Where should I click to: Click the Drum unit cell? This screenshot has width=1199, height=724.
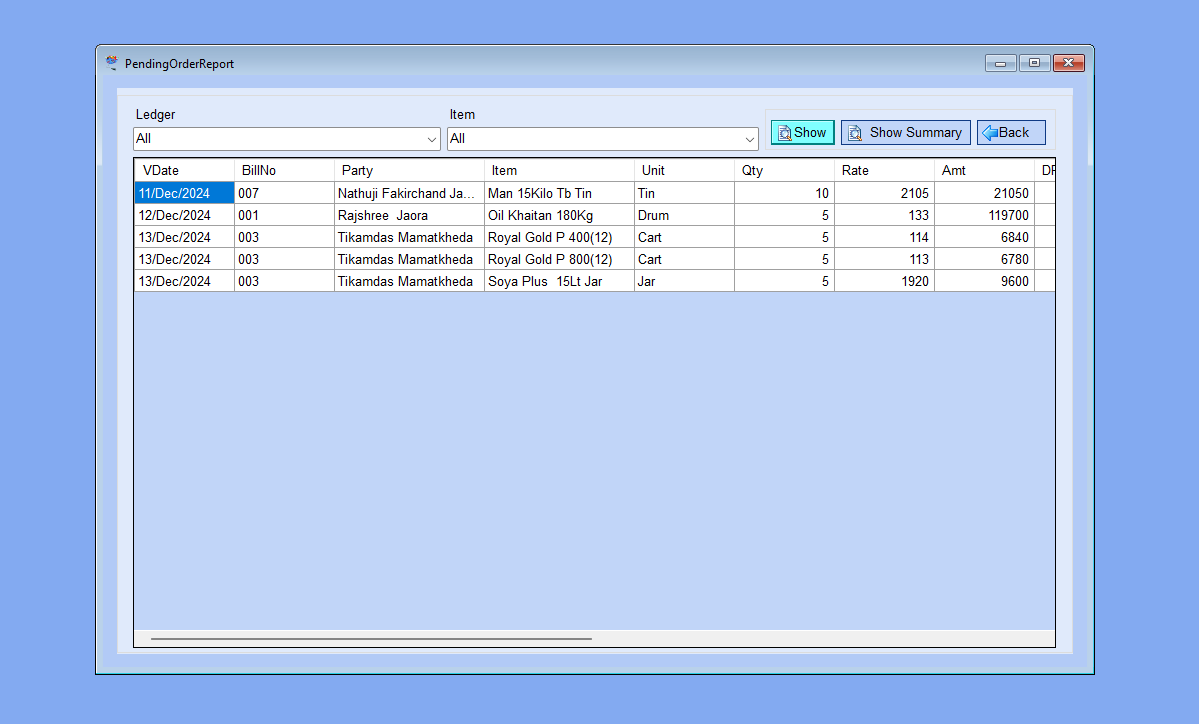pos(684,216)
